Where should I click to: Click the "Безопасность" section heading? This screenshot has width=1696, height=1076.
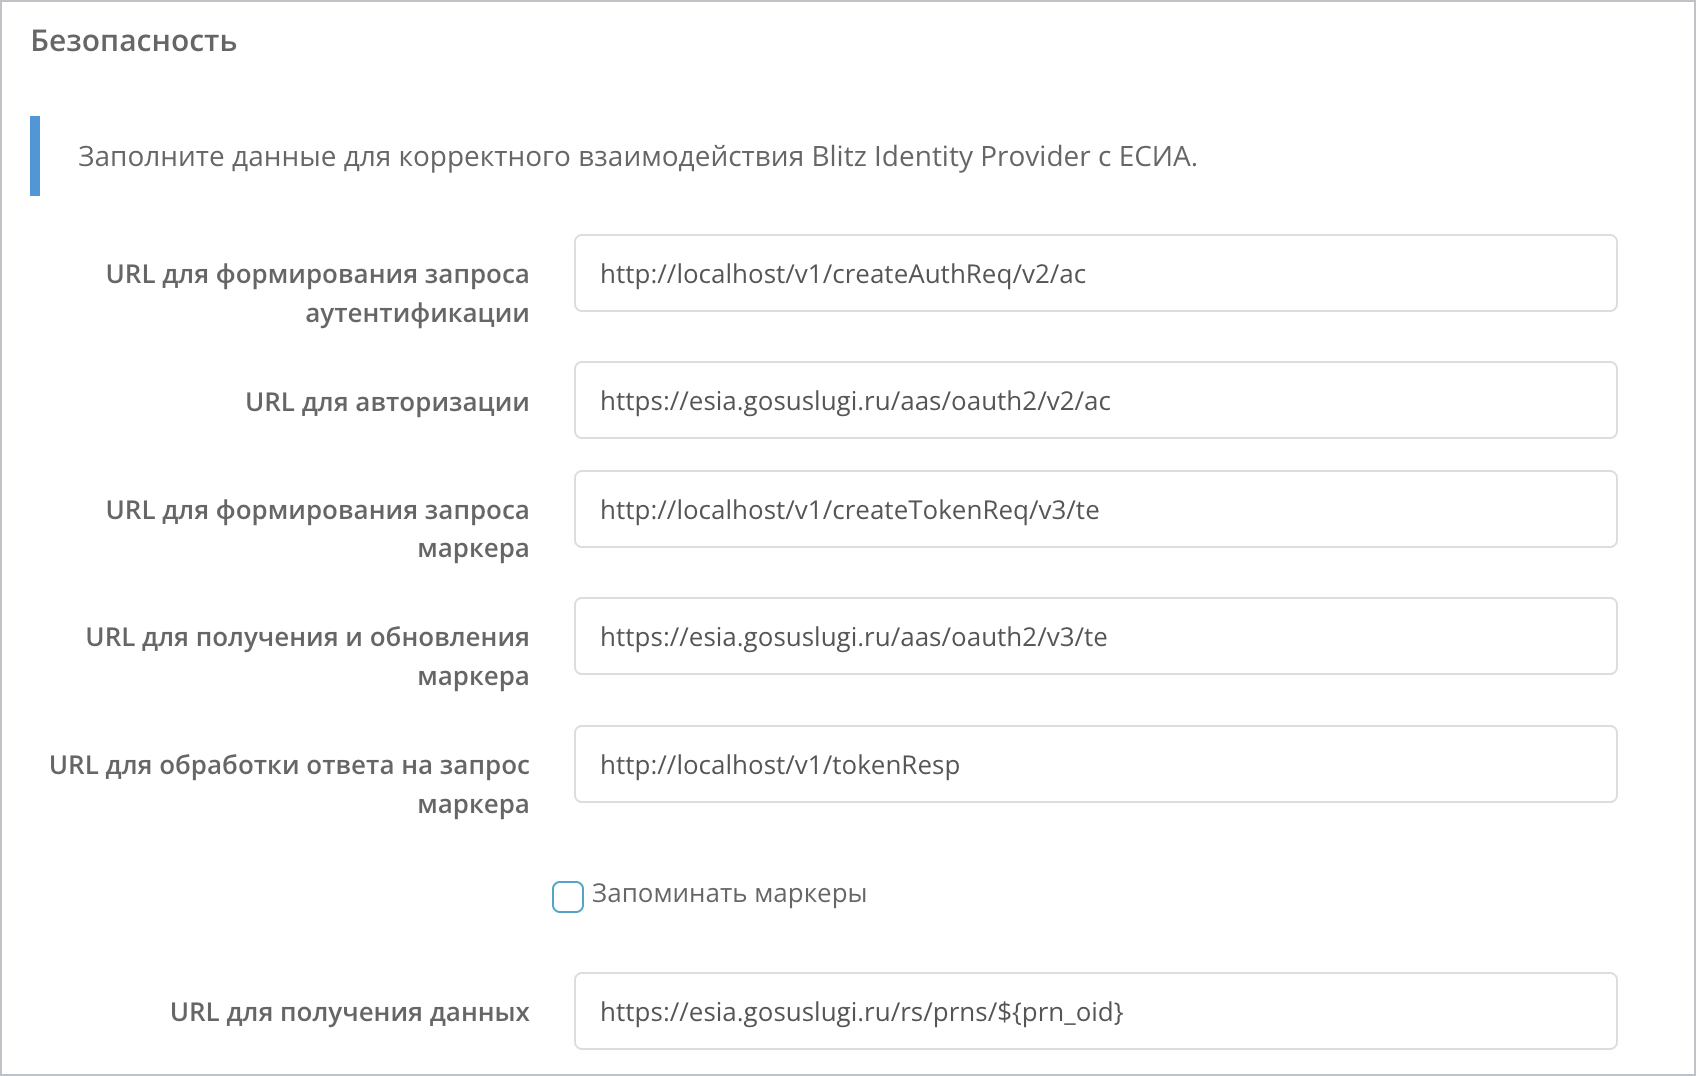133,42
